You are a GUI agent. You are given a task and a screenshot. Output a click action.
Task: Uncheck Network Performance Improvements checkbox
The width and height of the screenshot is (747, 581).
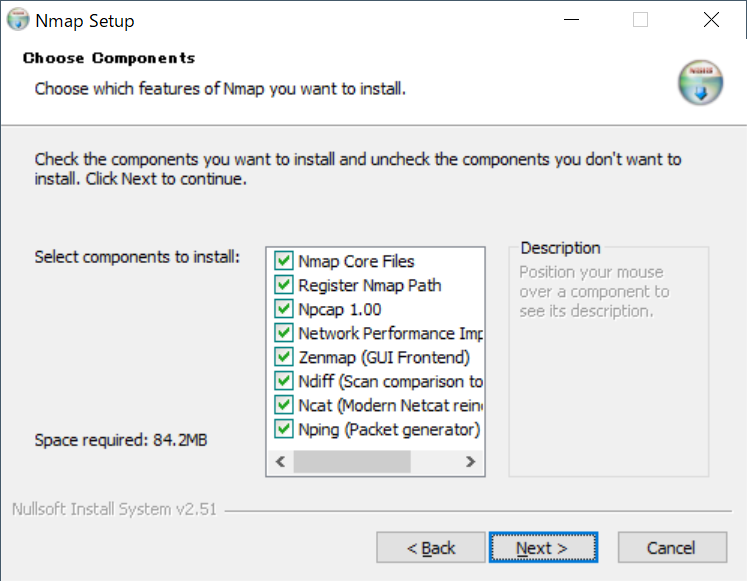pyautogui.click(x=283, y=334)
